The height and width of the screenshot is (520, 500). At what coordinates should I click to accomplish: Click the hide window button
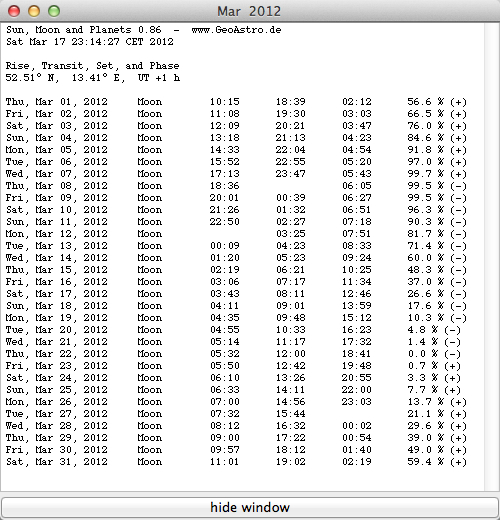(250, 507)
